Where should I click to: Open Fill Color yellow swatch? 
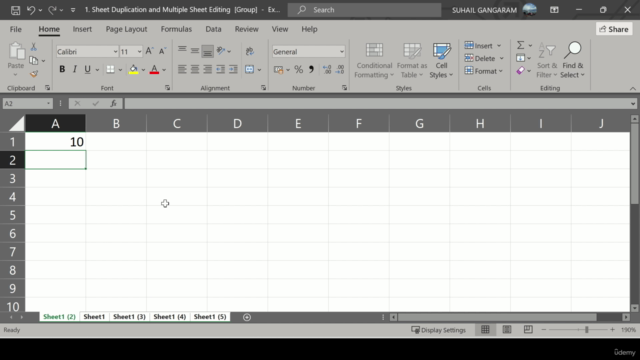[x=133, y=69]
